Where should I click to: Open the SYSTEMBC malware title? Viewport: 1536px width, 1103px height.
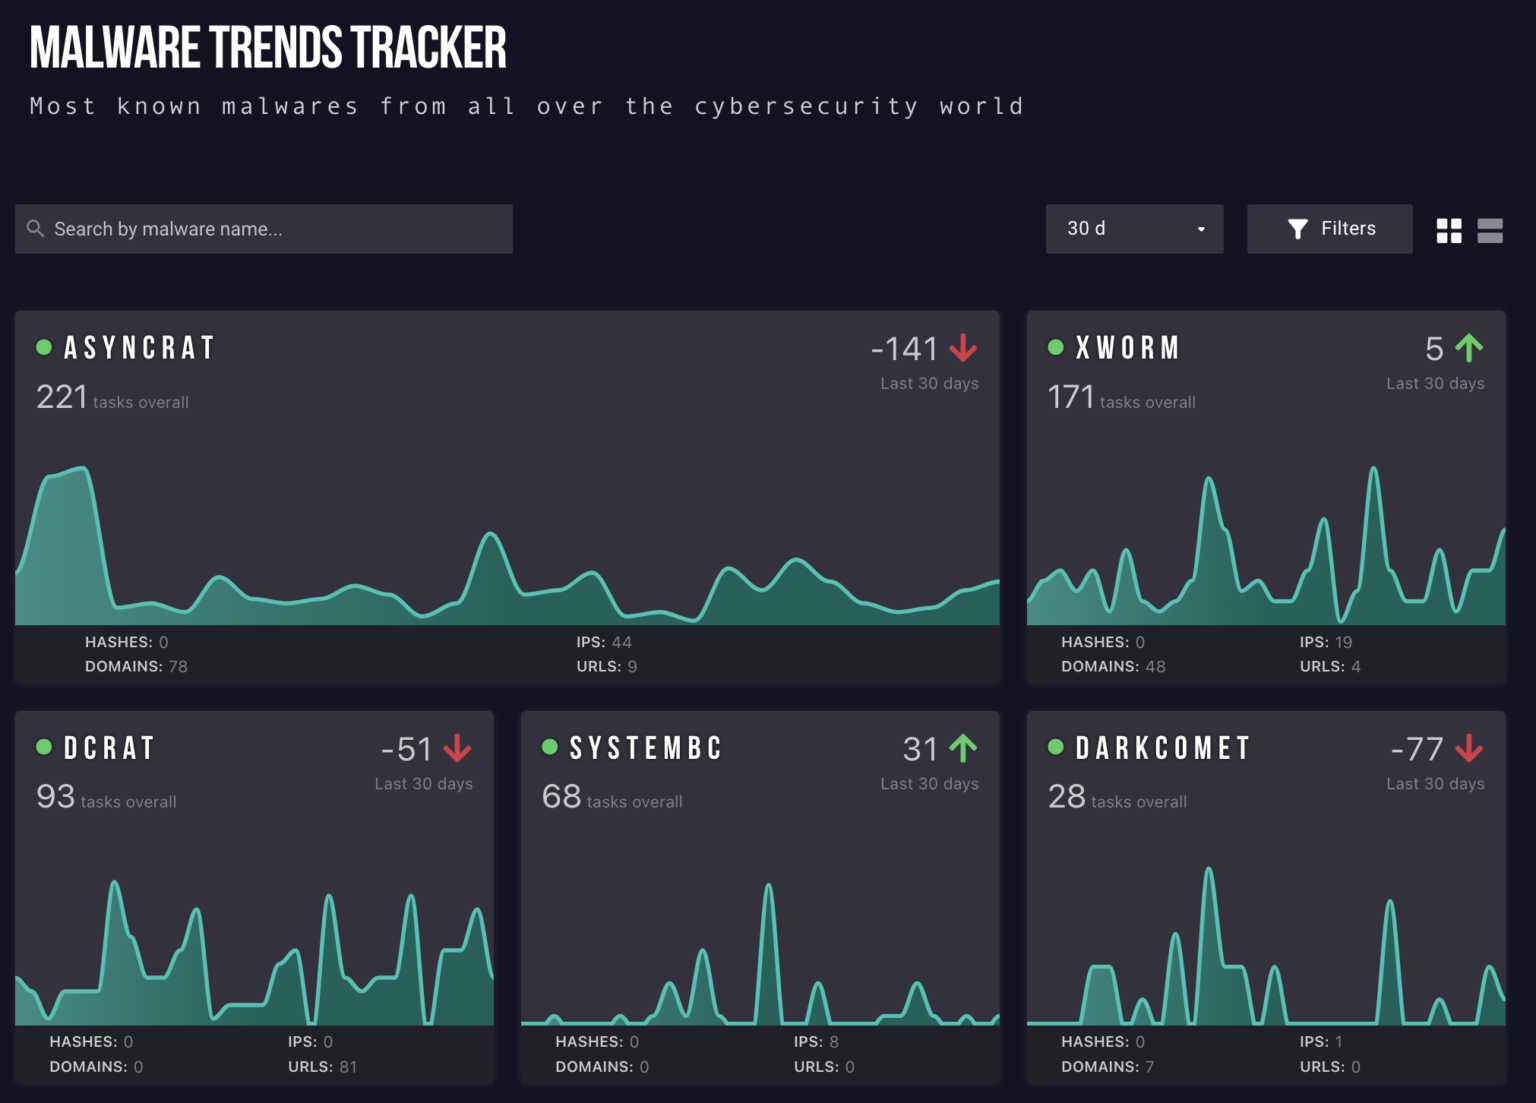(646, 748)
